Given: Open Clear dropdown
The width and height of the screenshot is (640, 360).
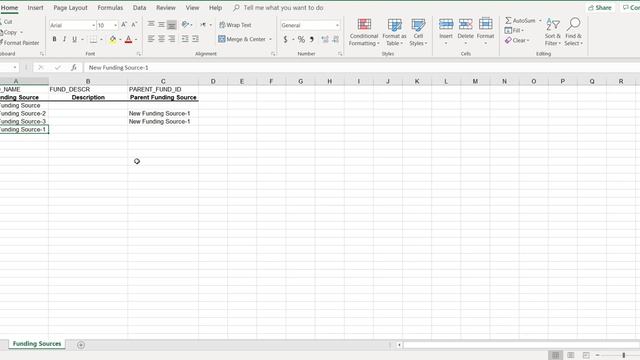Looking at the screenshot, I should [517, 40].
